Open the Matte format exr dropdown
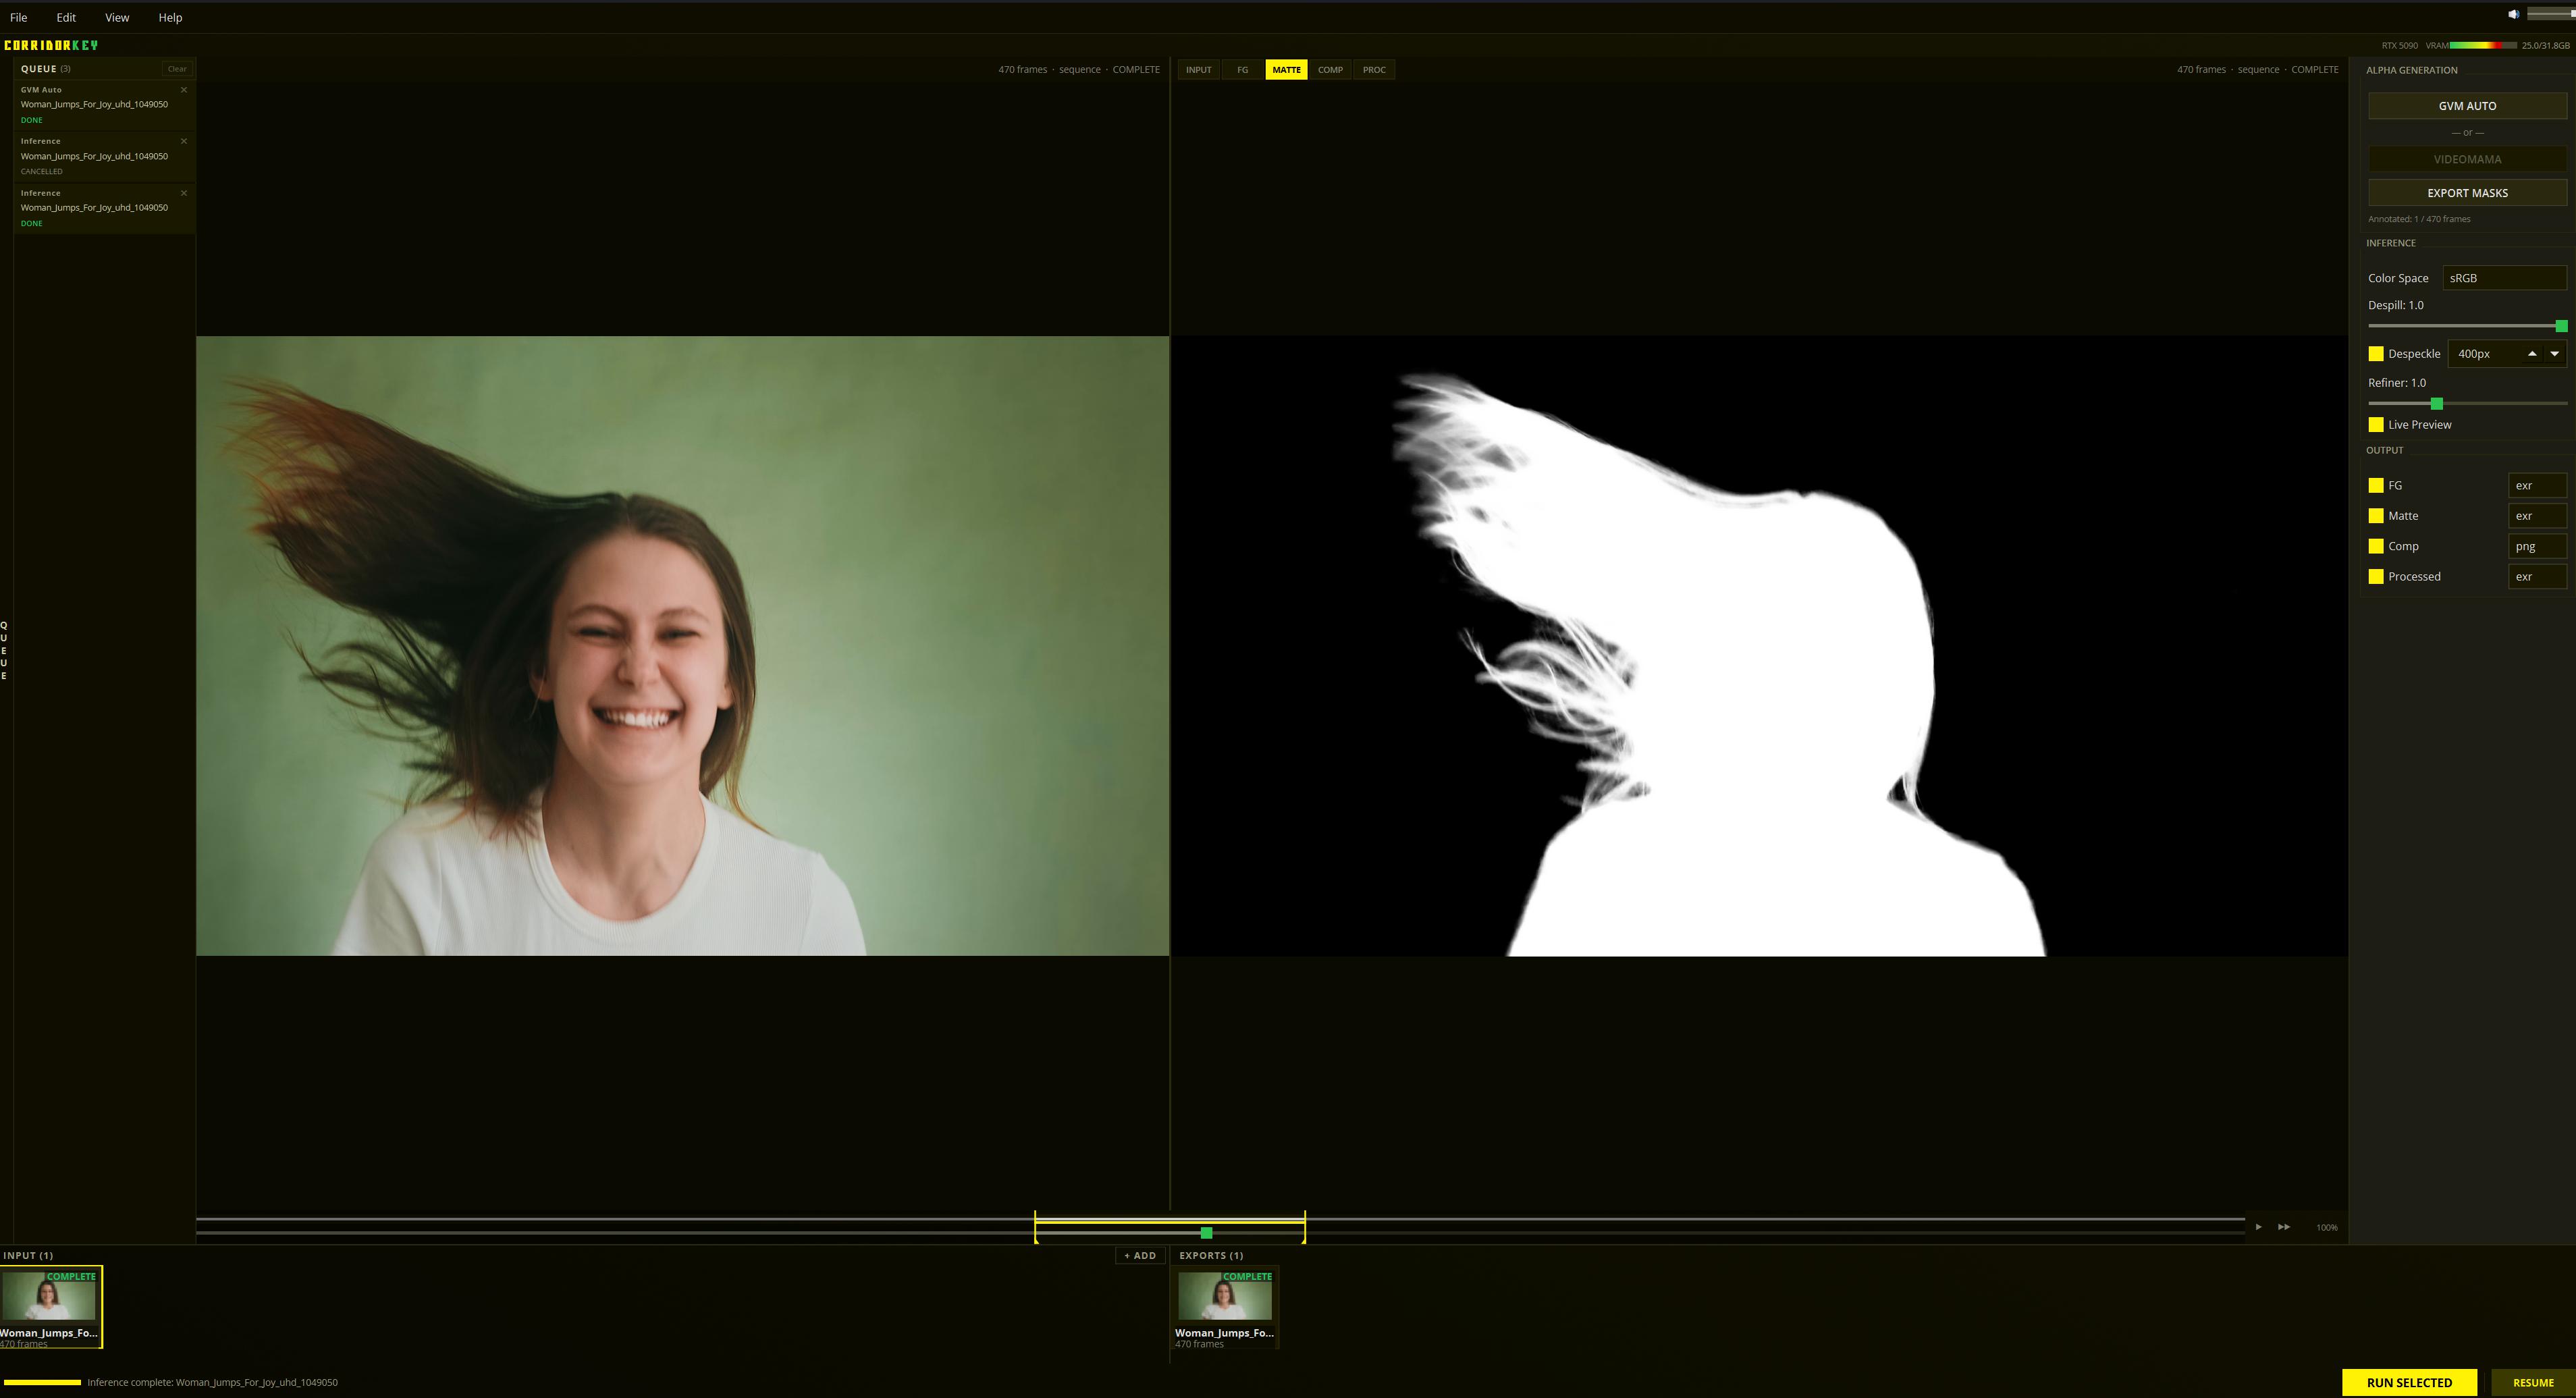2576x1398 pixels. pyautogui.click(x=2537, y=516)
